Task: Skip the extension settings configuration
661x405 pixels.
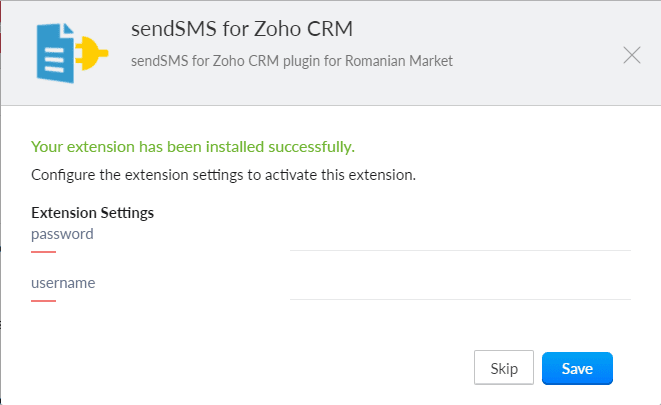Action: tap(504, 368)
